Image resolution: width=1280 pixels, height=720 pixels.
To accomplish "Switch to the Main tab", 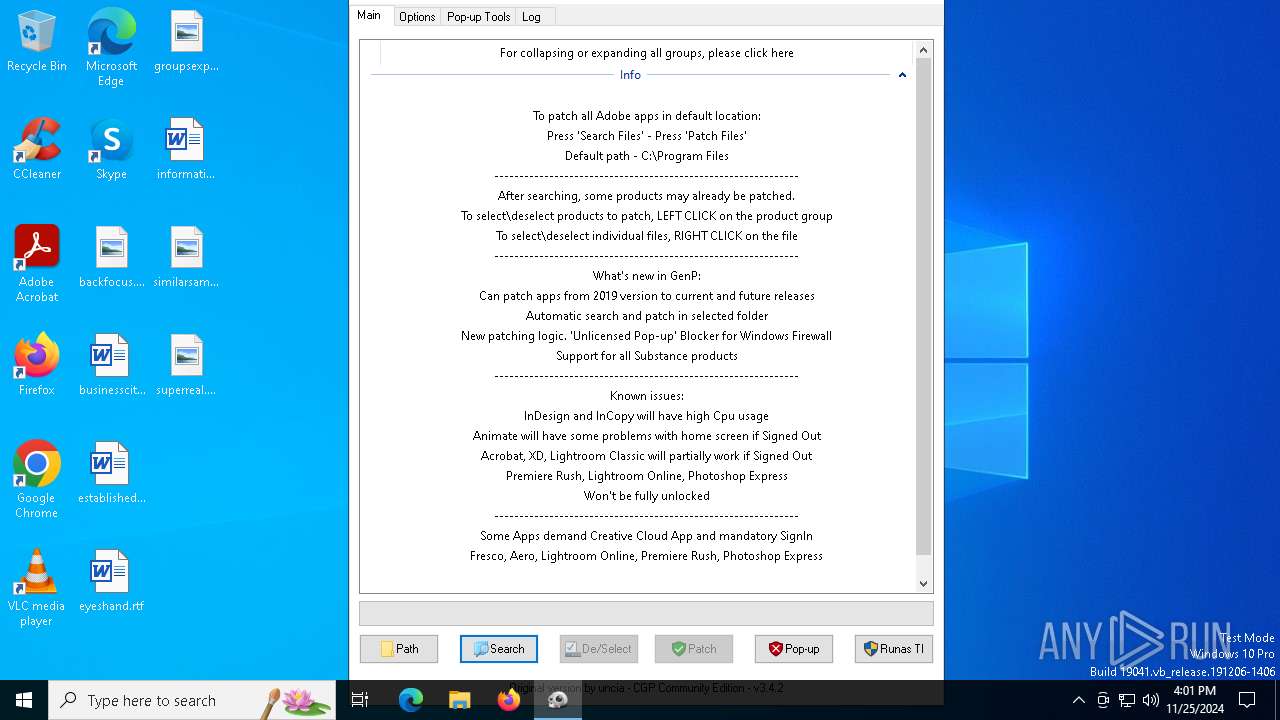I will [369, 15].
